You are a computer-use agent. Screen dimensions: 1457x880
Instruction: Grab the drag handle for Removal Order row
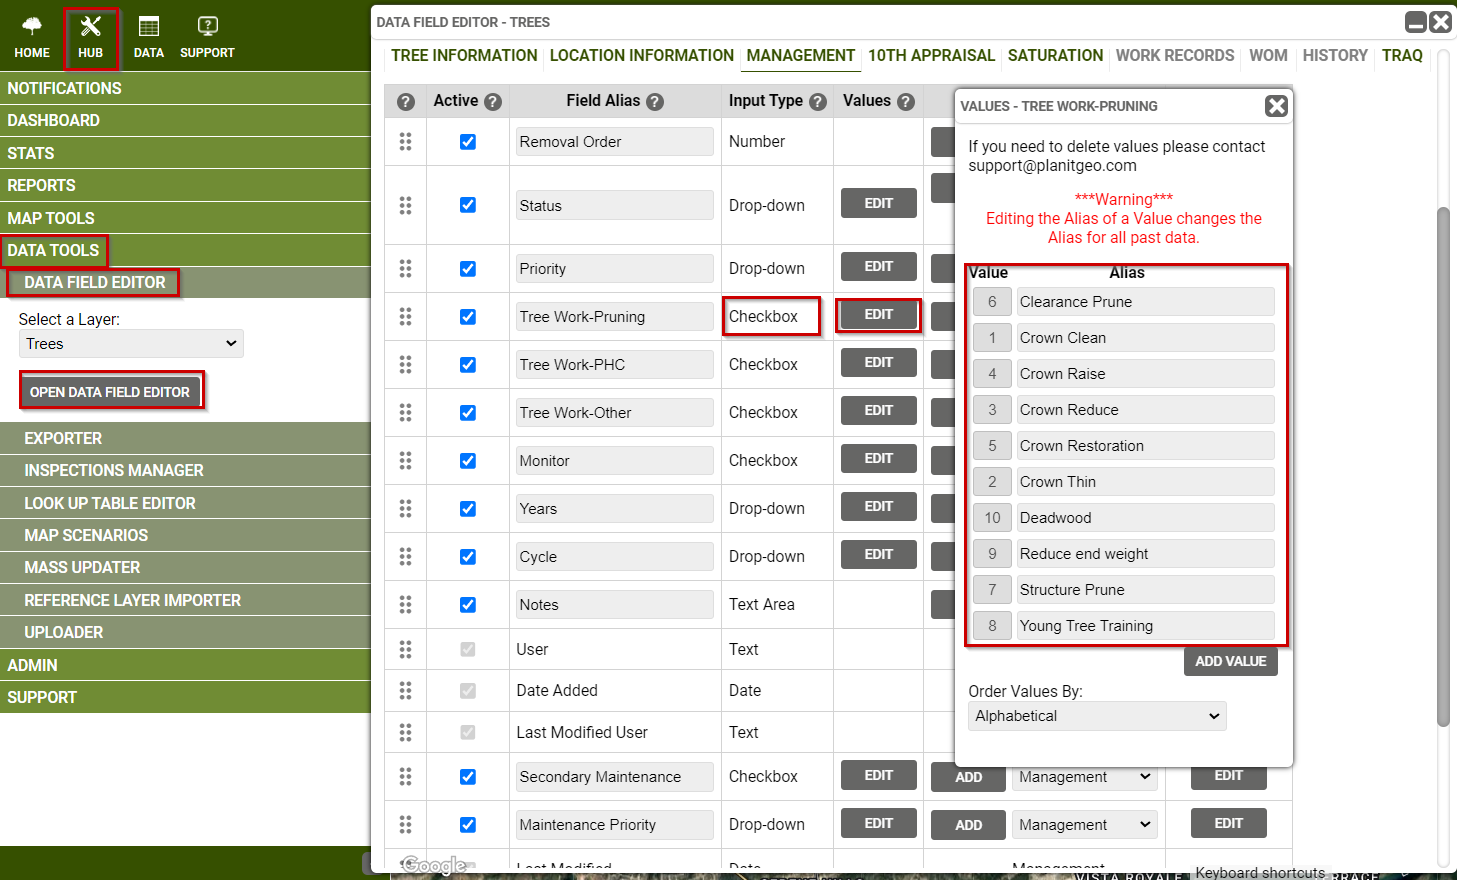[405, 142]
